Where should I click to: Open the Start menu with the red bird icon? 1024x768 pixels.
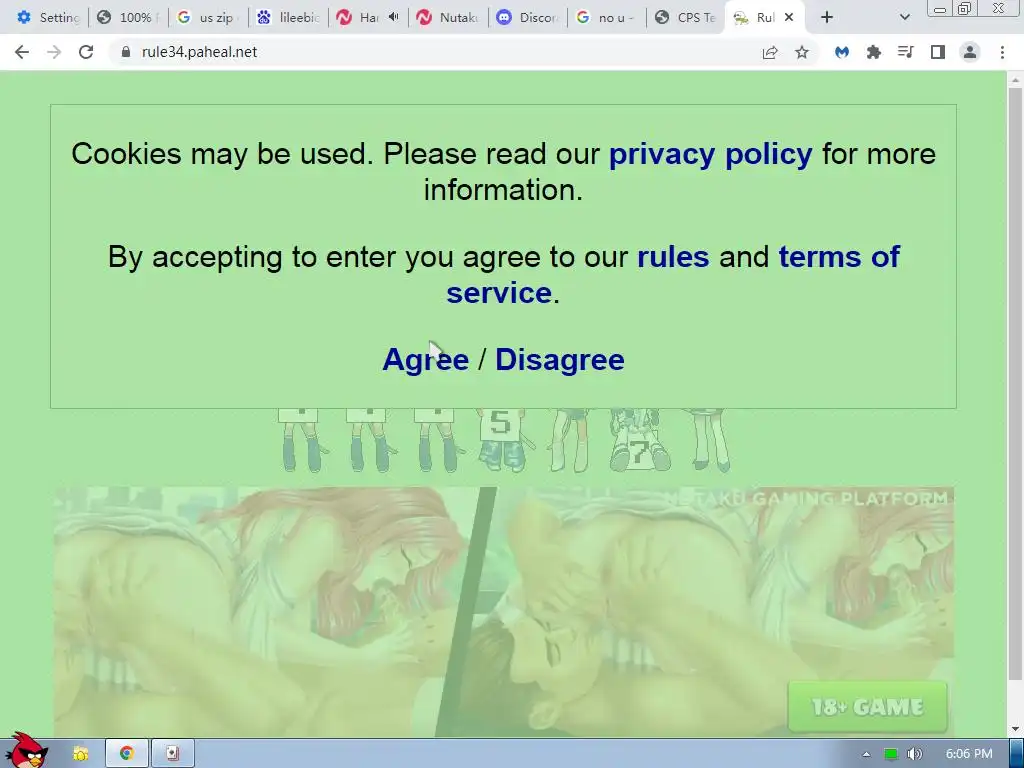point(25,750)
